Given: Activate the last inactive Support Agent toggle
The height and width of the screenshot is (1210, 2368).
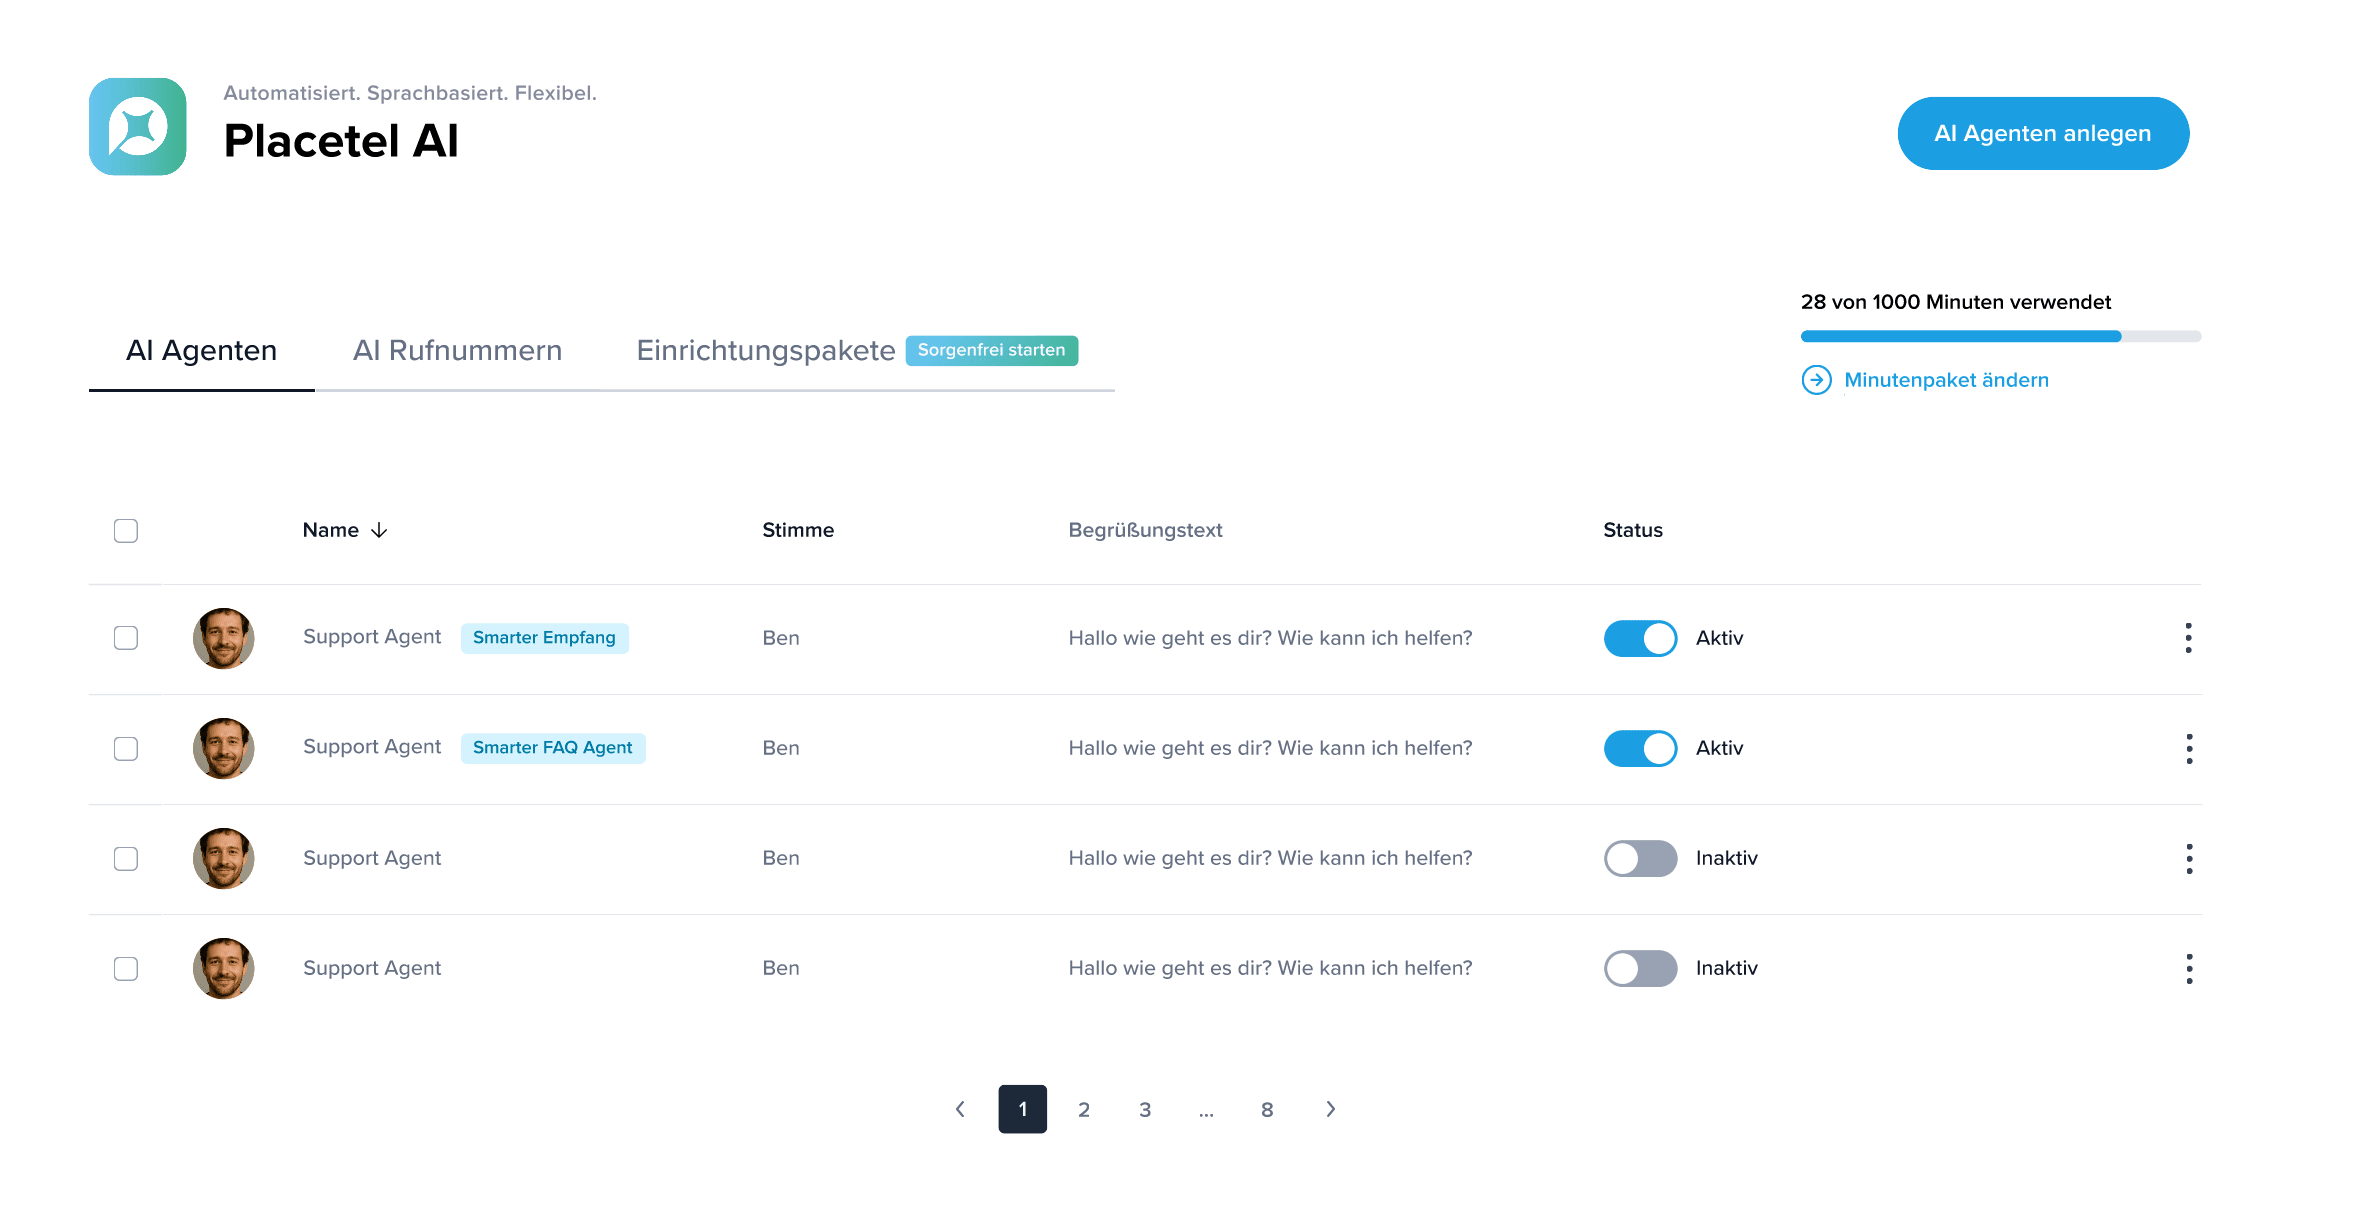Looking at the screenshot, I should [1640, 968].
